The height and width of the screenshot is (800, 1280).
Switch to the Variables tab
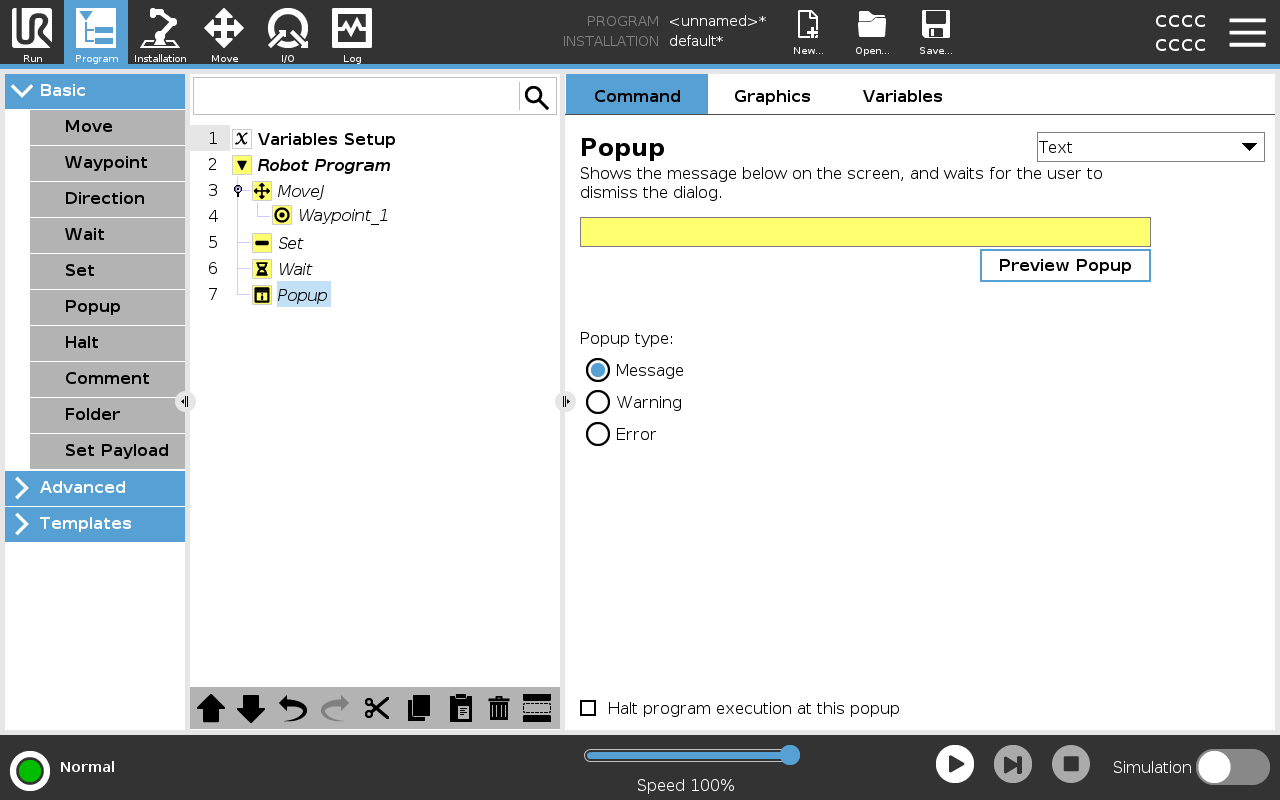tap(902, 96)
